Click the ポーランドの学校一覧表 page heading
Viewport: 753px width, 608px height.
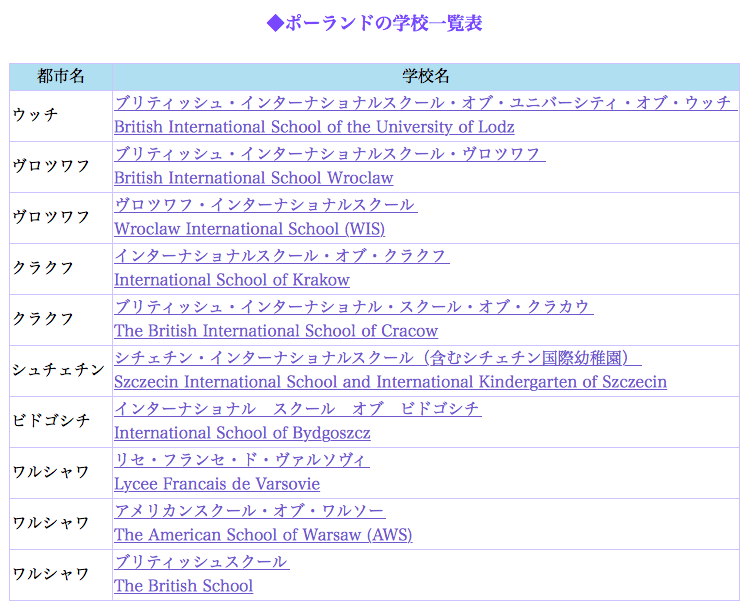[x=375, y=23]
